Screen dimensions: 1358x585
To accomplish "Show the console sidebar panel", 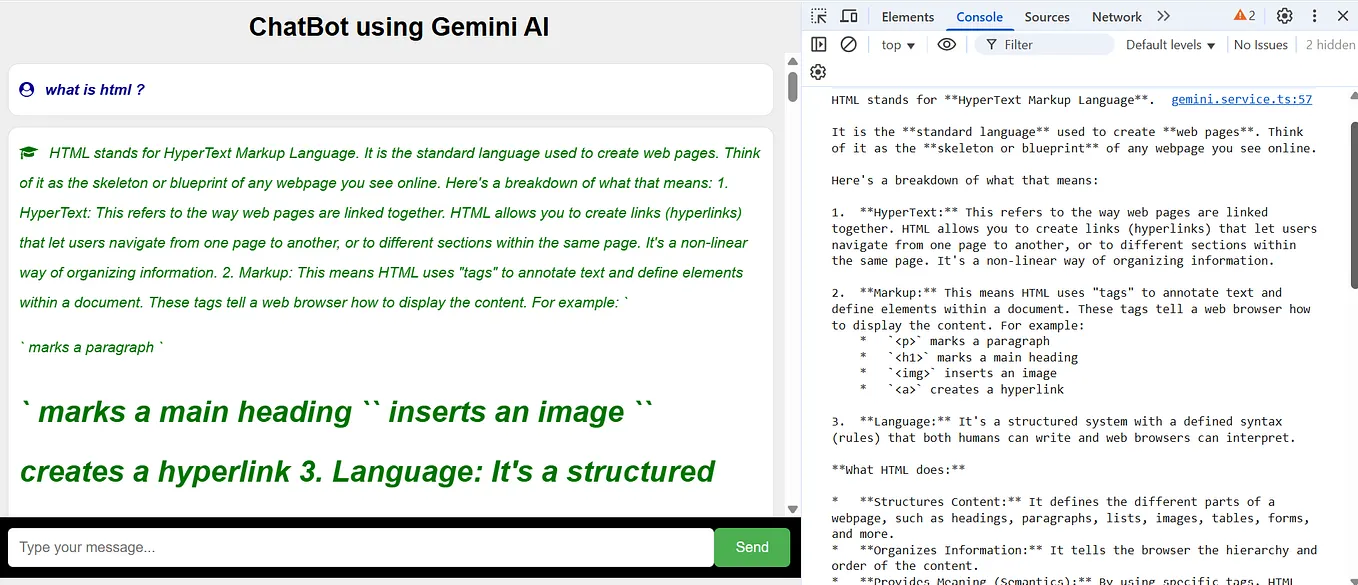I will 819,44.
